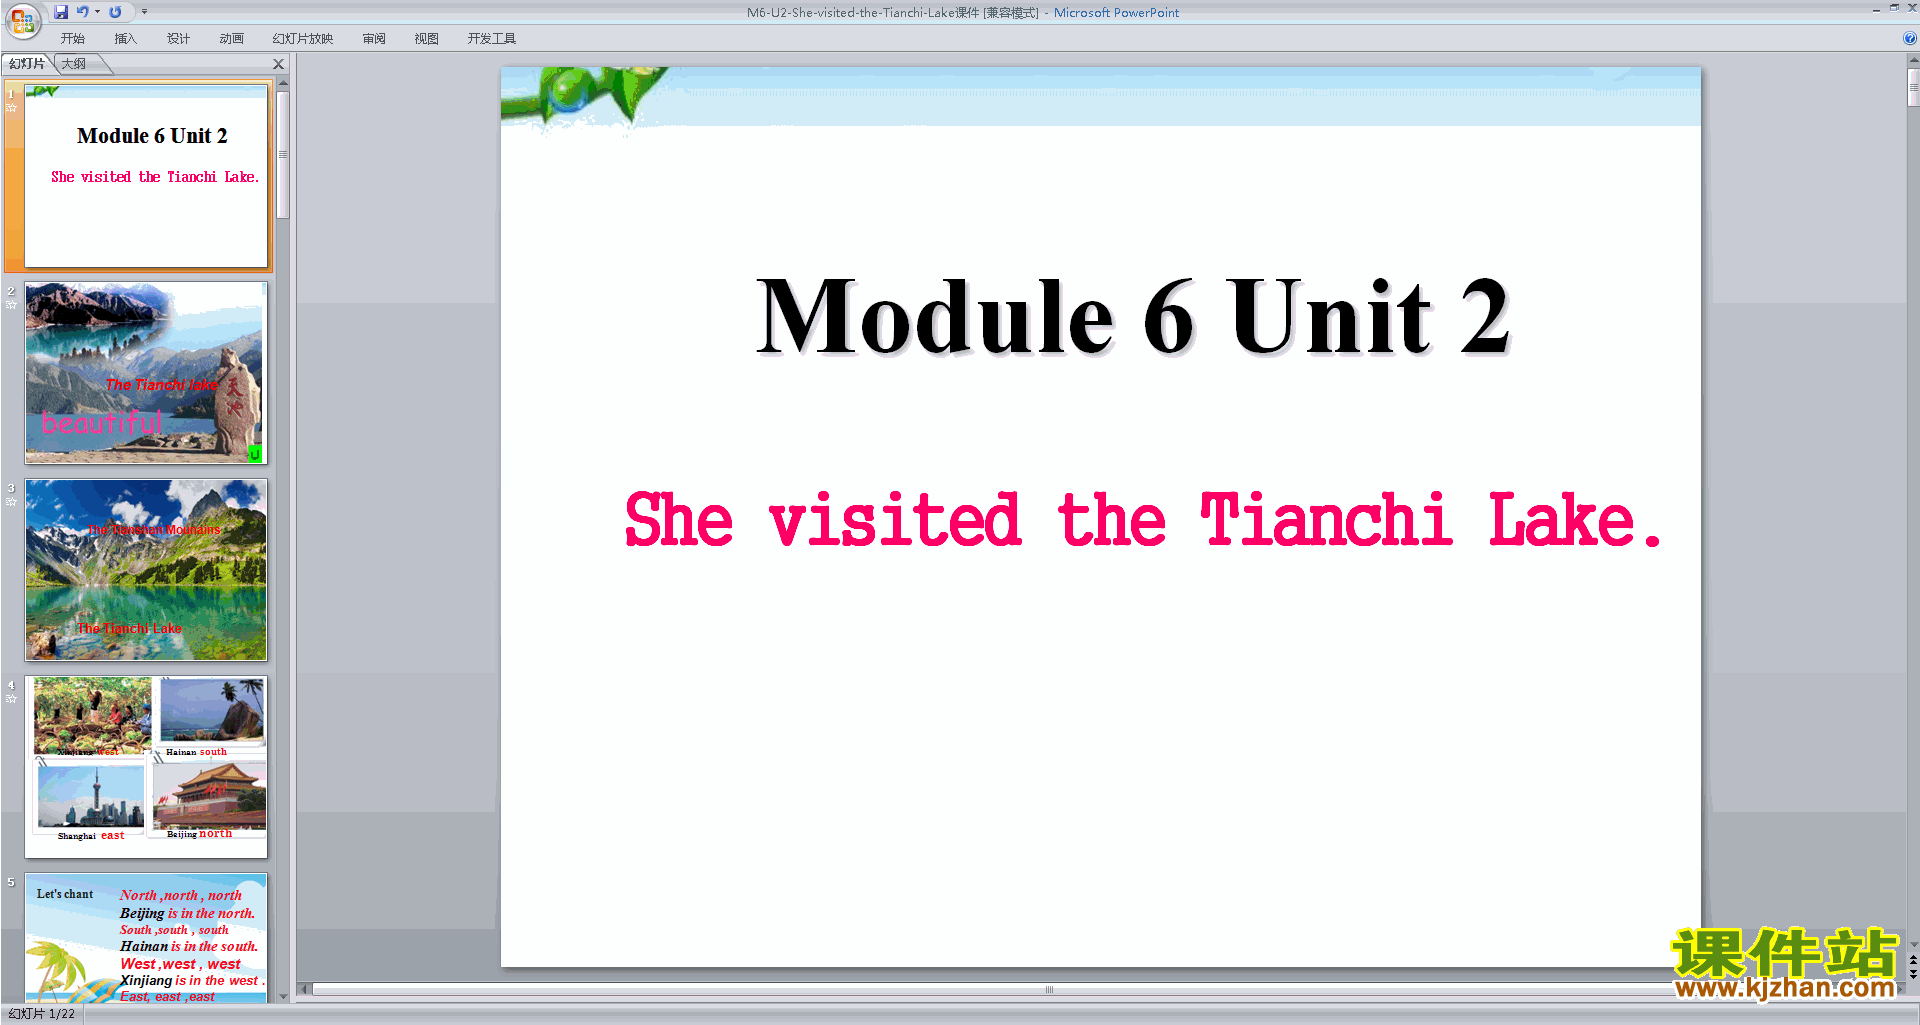Click the Save icon in quick access toolbar
1920x1025 pixels.
point(61,12)
